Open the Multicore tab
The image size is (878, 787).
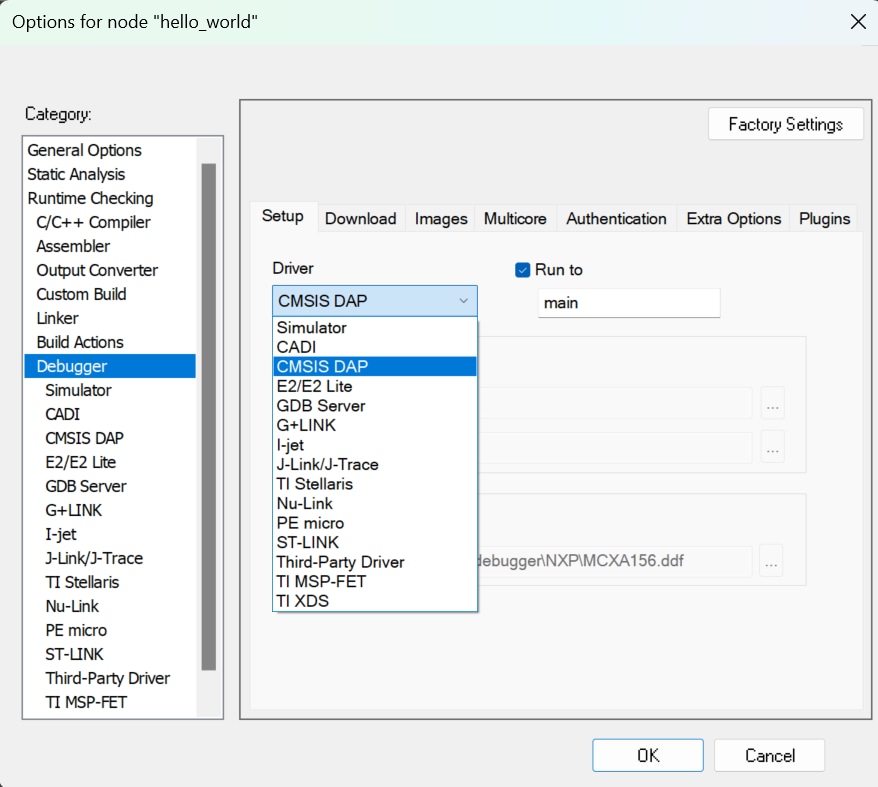tap(515, 219)
